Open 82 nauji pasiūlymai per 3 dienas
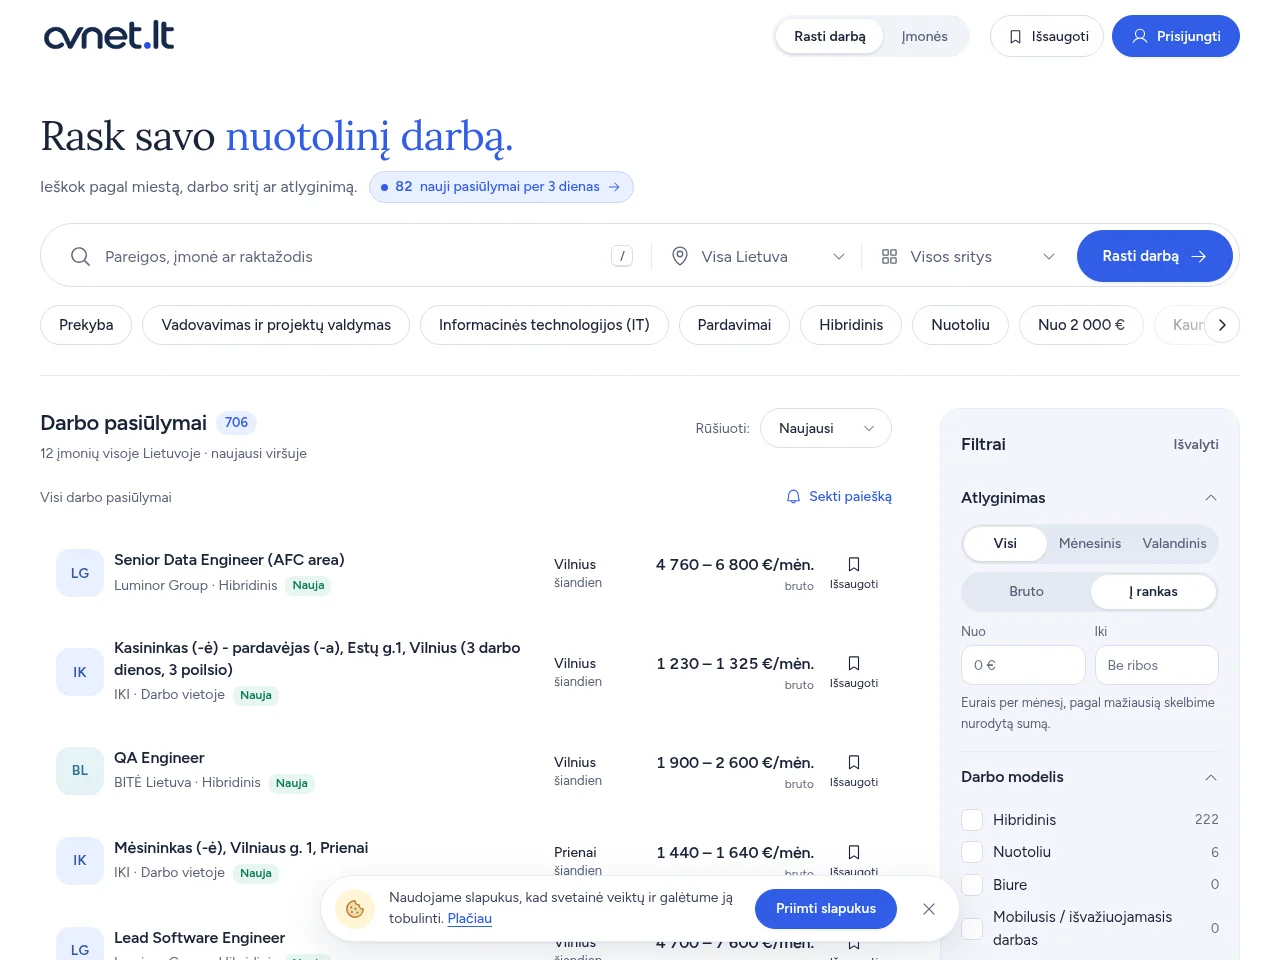The width and height of the screenshot is (1280, 960). (501, 187)
